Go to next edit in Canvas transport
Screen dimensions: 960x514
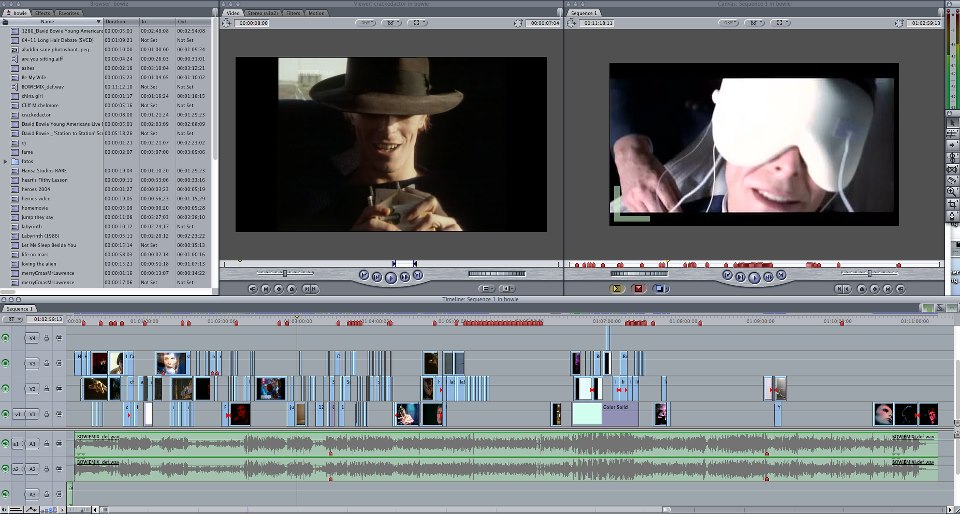click(x=782, y=275)
